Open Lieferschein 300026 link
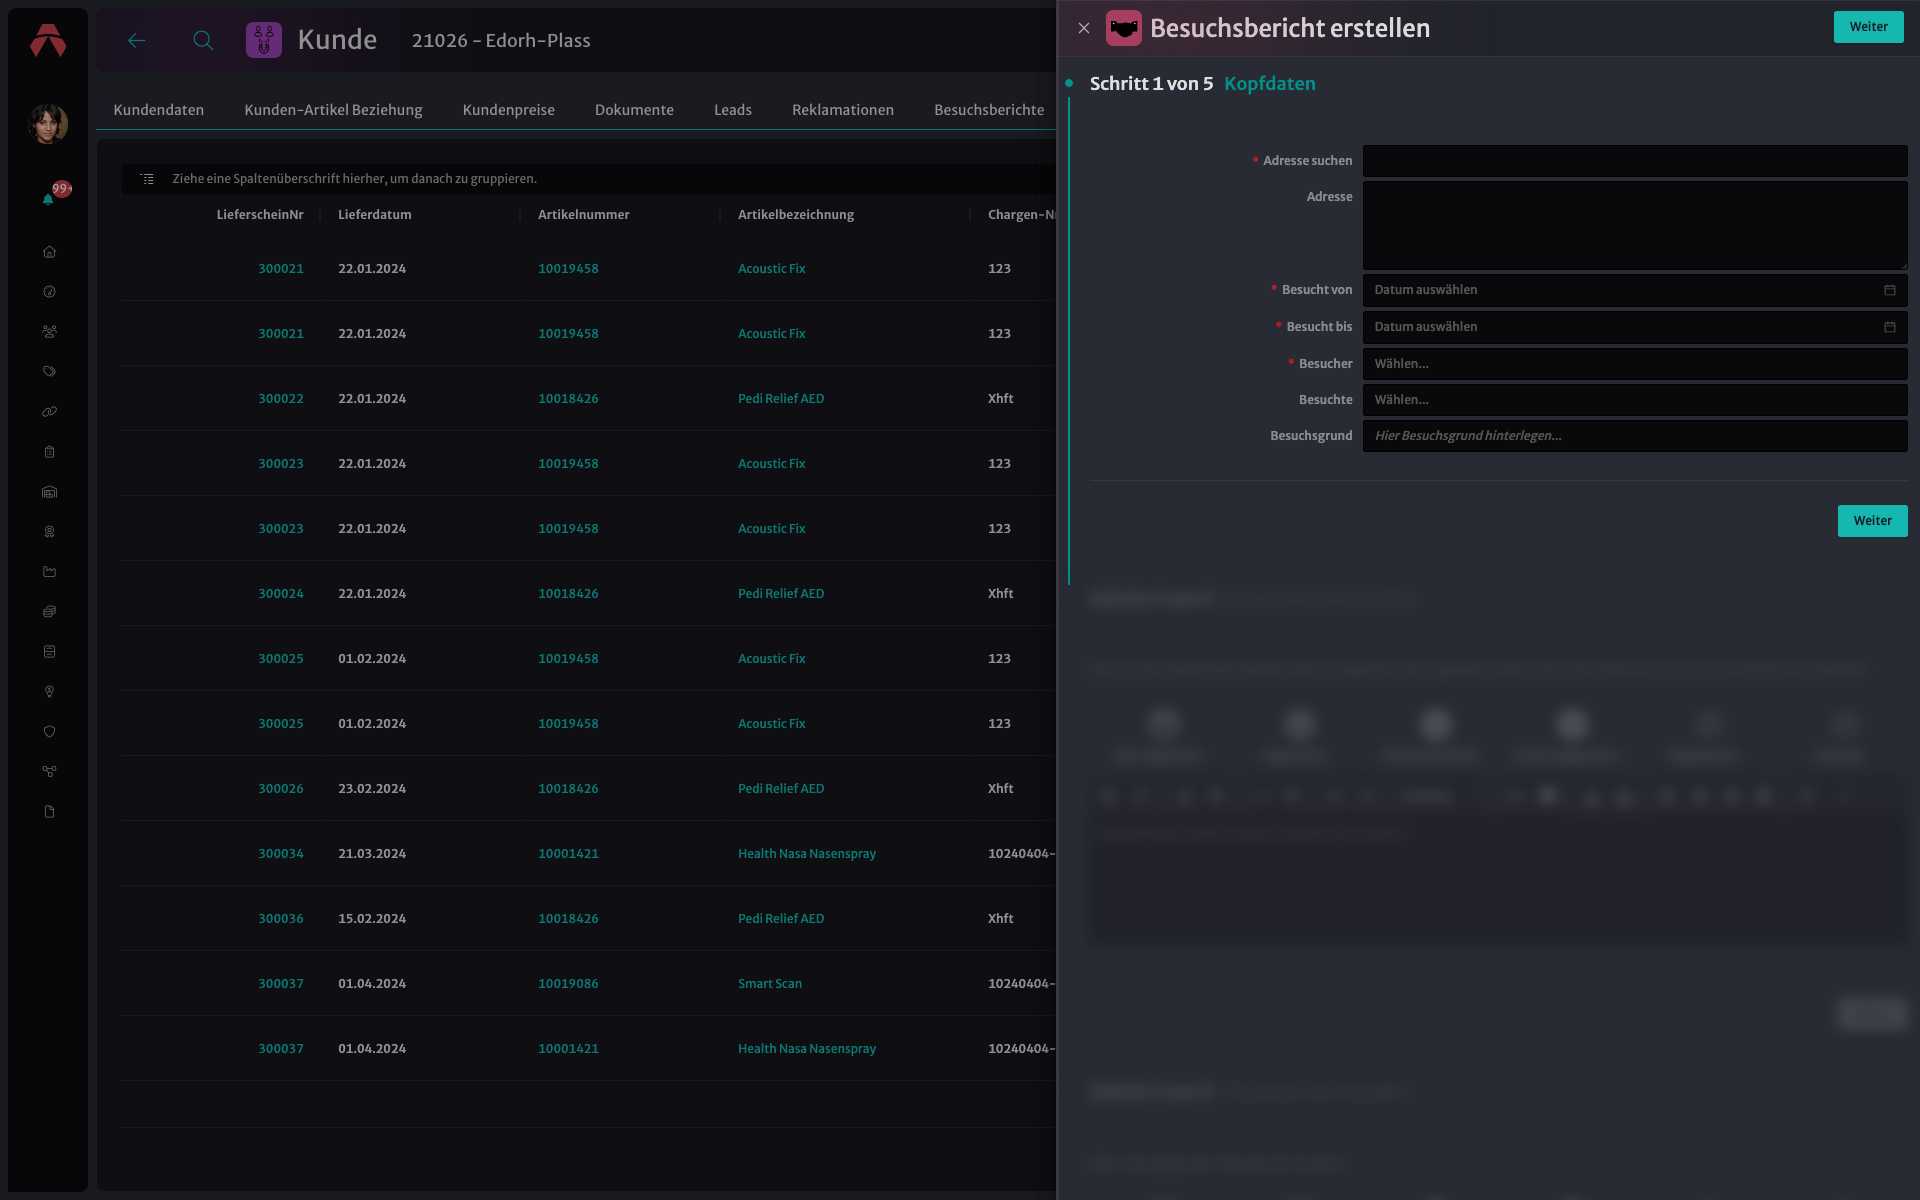This screenshot has width=1920, height=1200. tap(281, 789)
